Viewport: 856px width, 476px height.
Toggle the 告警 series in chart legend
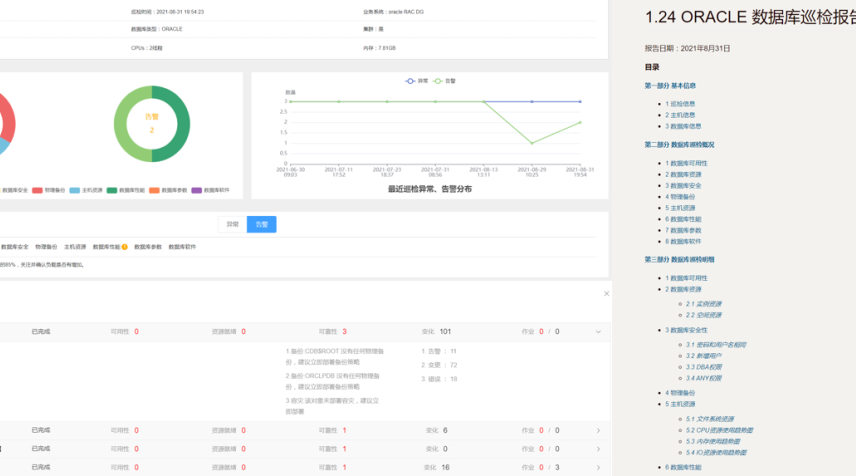click(x=445, y=80)
